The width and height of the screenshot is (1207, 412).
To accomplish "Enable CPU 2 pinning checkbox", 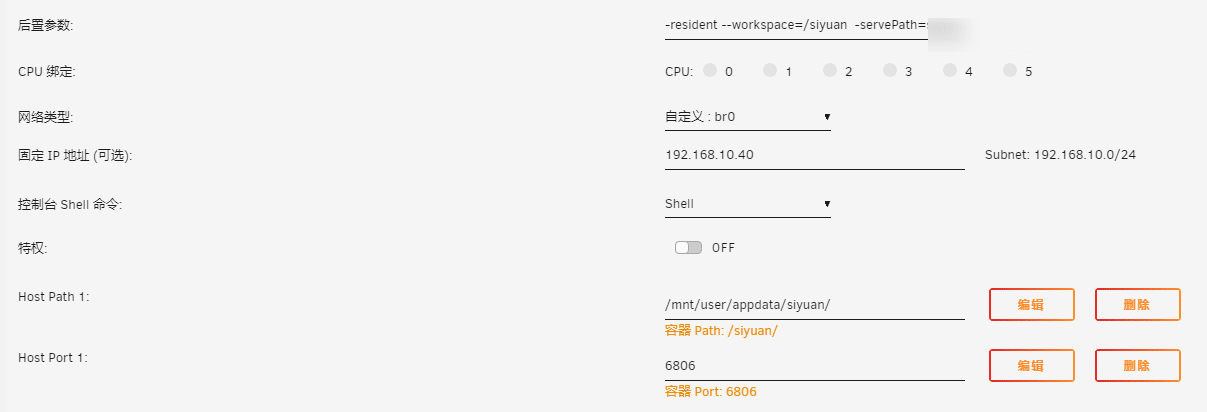I will 830,71.
